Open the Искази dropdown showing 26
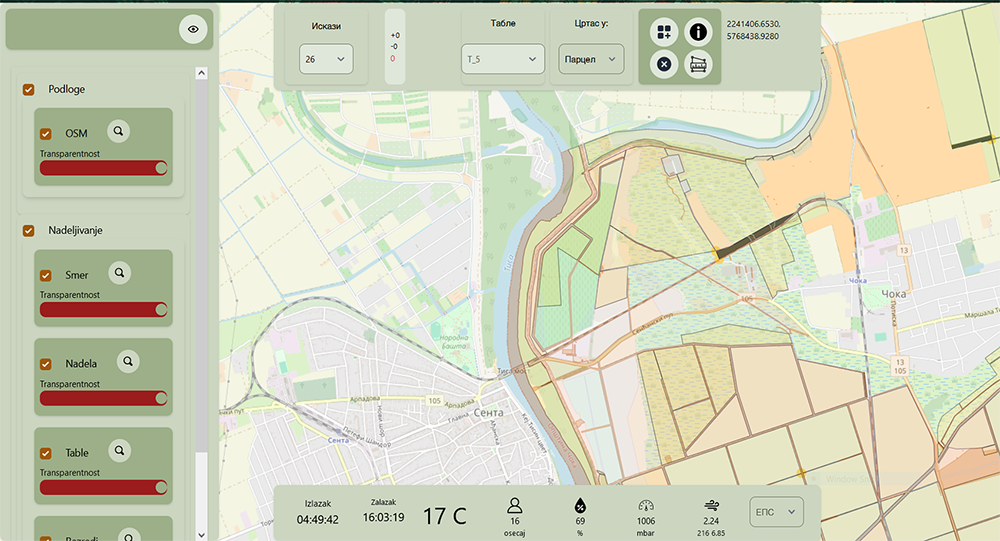The image size is (1000, 541). tap(326, 59)
